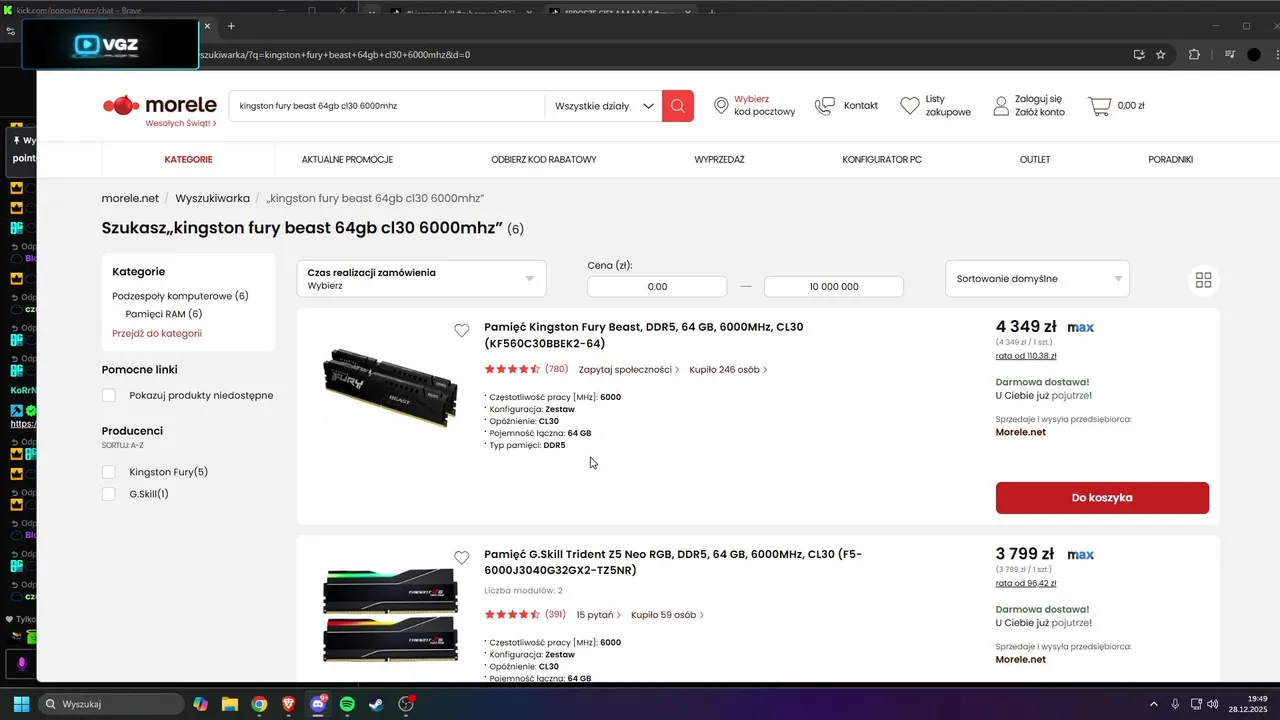Switch to grid view layout icon
Screen dimensions: 1280x720
(x=1204, y=280)
